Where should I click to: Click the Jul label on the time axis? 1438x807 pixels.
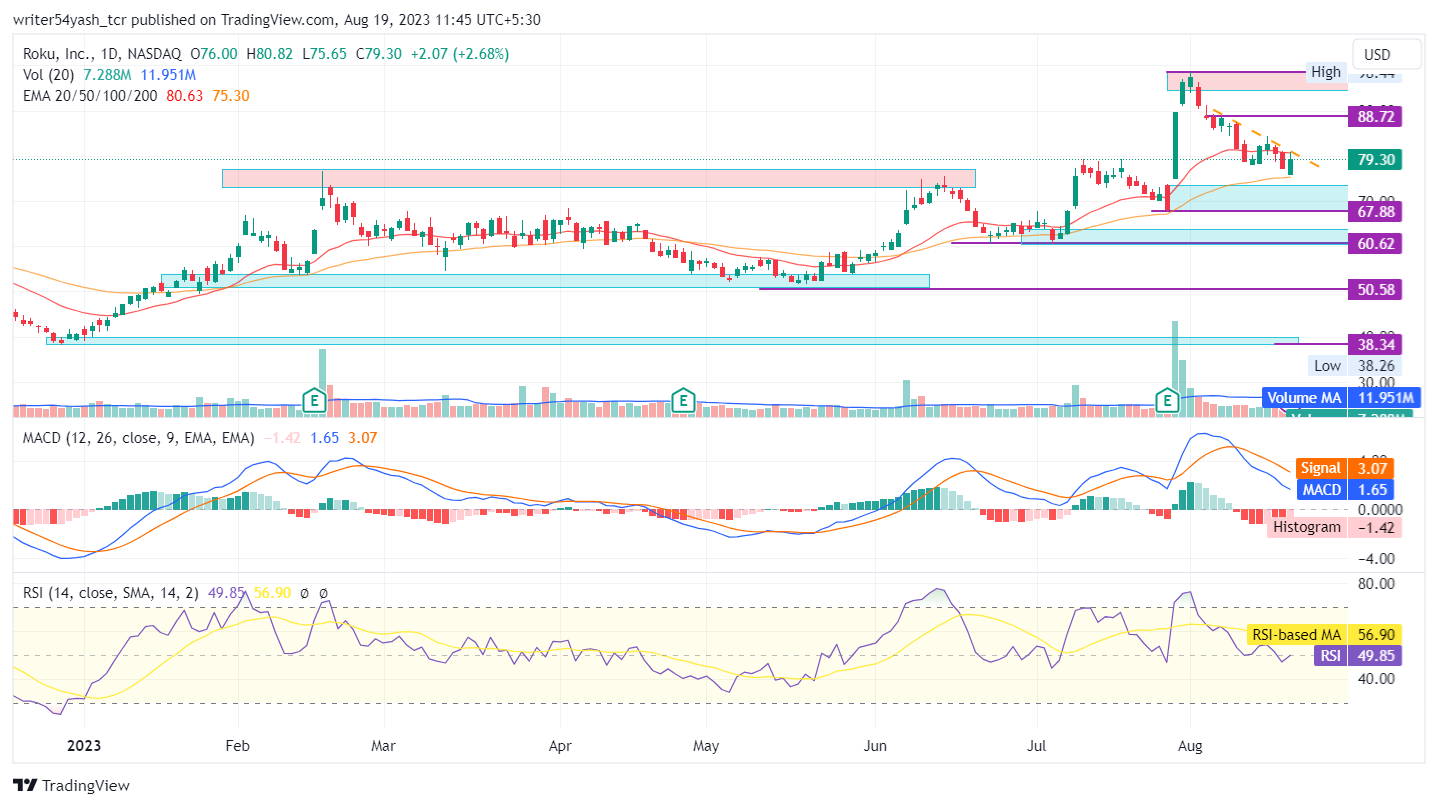click(x=1036, y=745)
